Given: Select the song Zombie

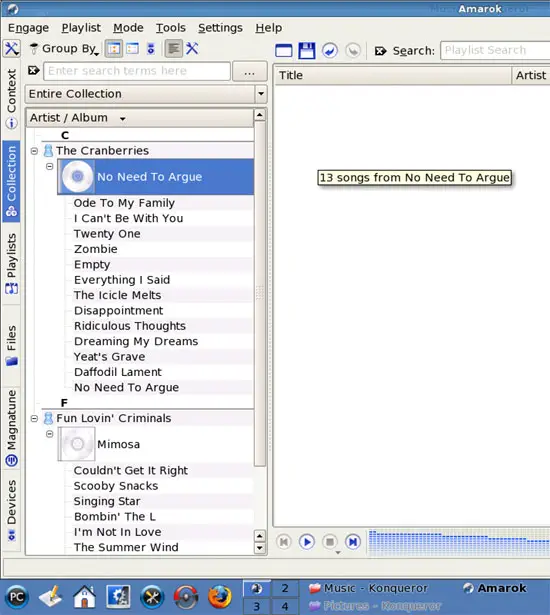Looking at the screenshot, I should click(96, 249).
